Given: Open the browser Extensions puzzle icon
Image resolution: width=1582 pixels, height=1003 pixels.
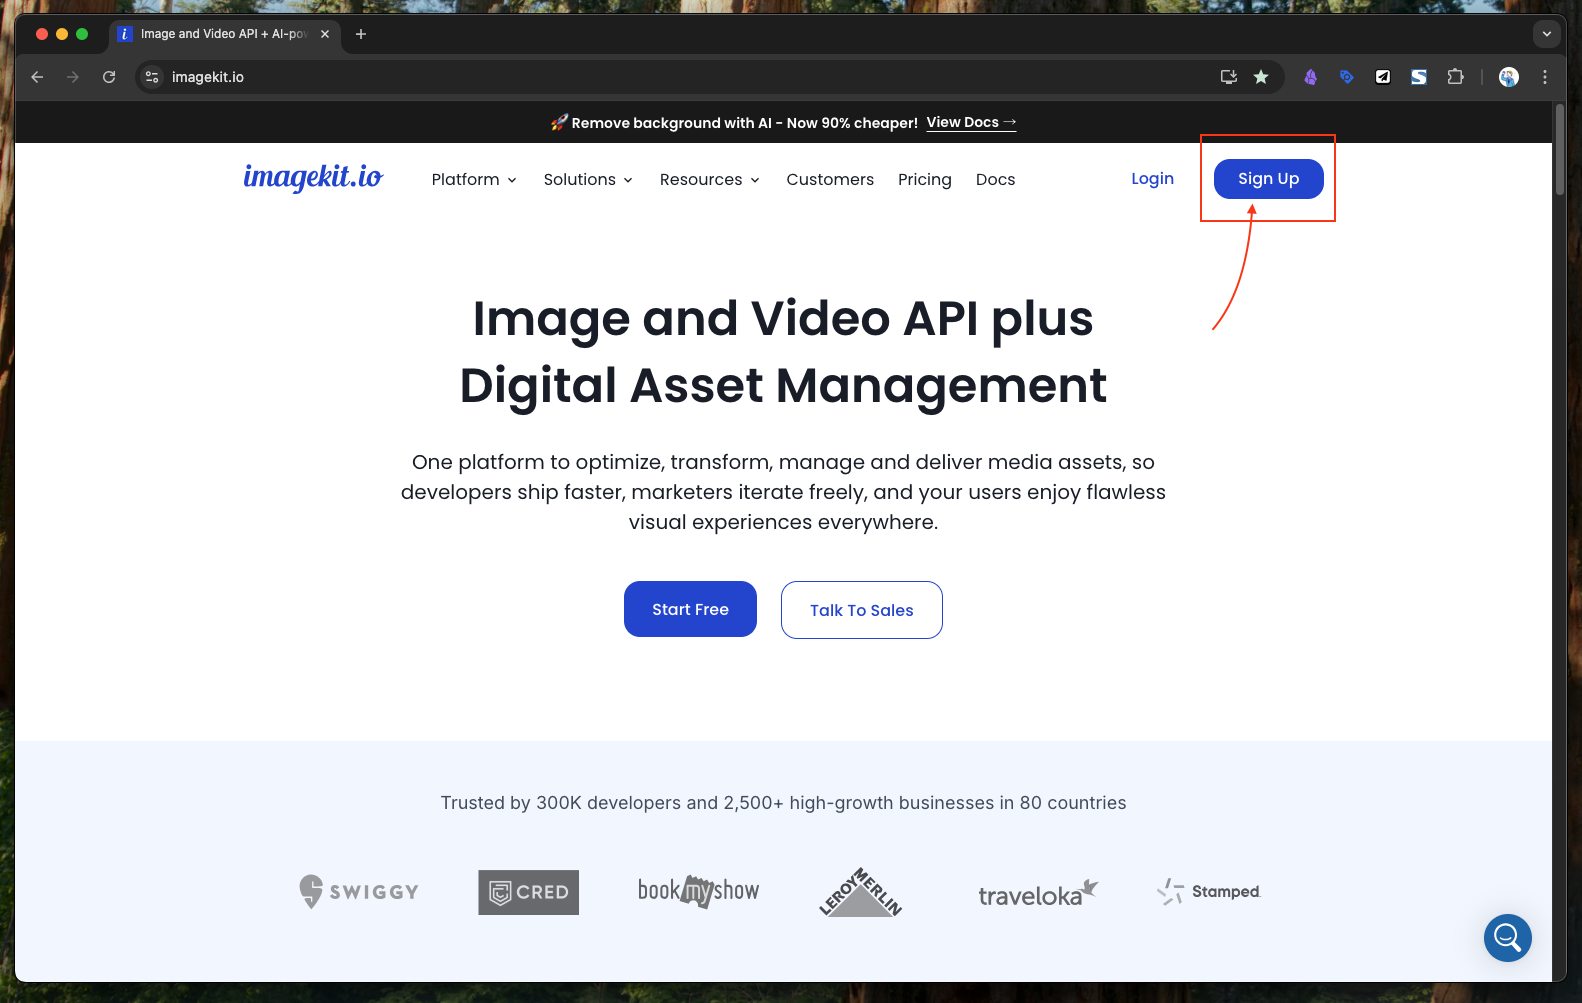Looking at the screenshot, I should [x=1455, y=77].
